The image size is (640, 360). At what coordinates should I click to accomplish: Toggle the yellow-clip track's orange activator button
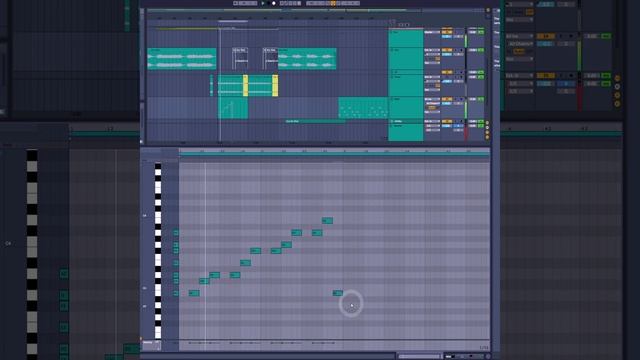click(x=447, y=77)
